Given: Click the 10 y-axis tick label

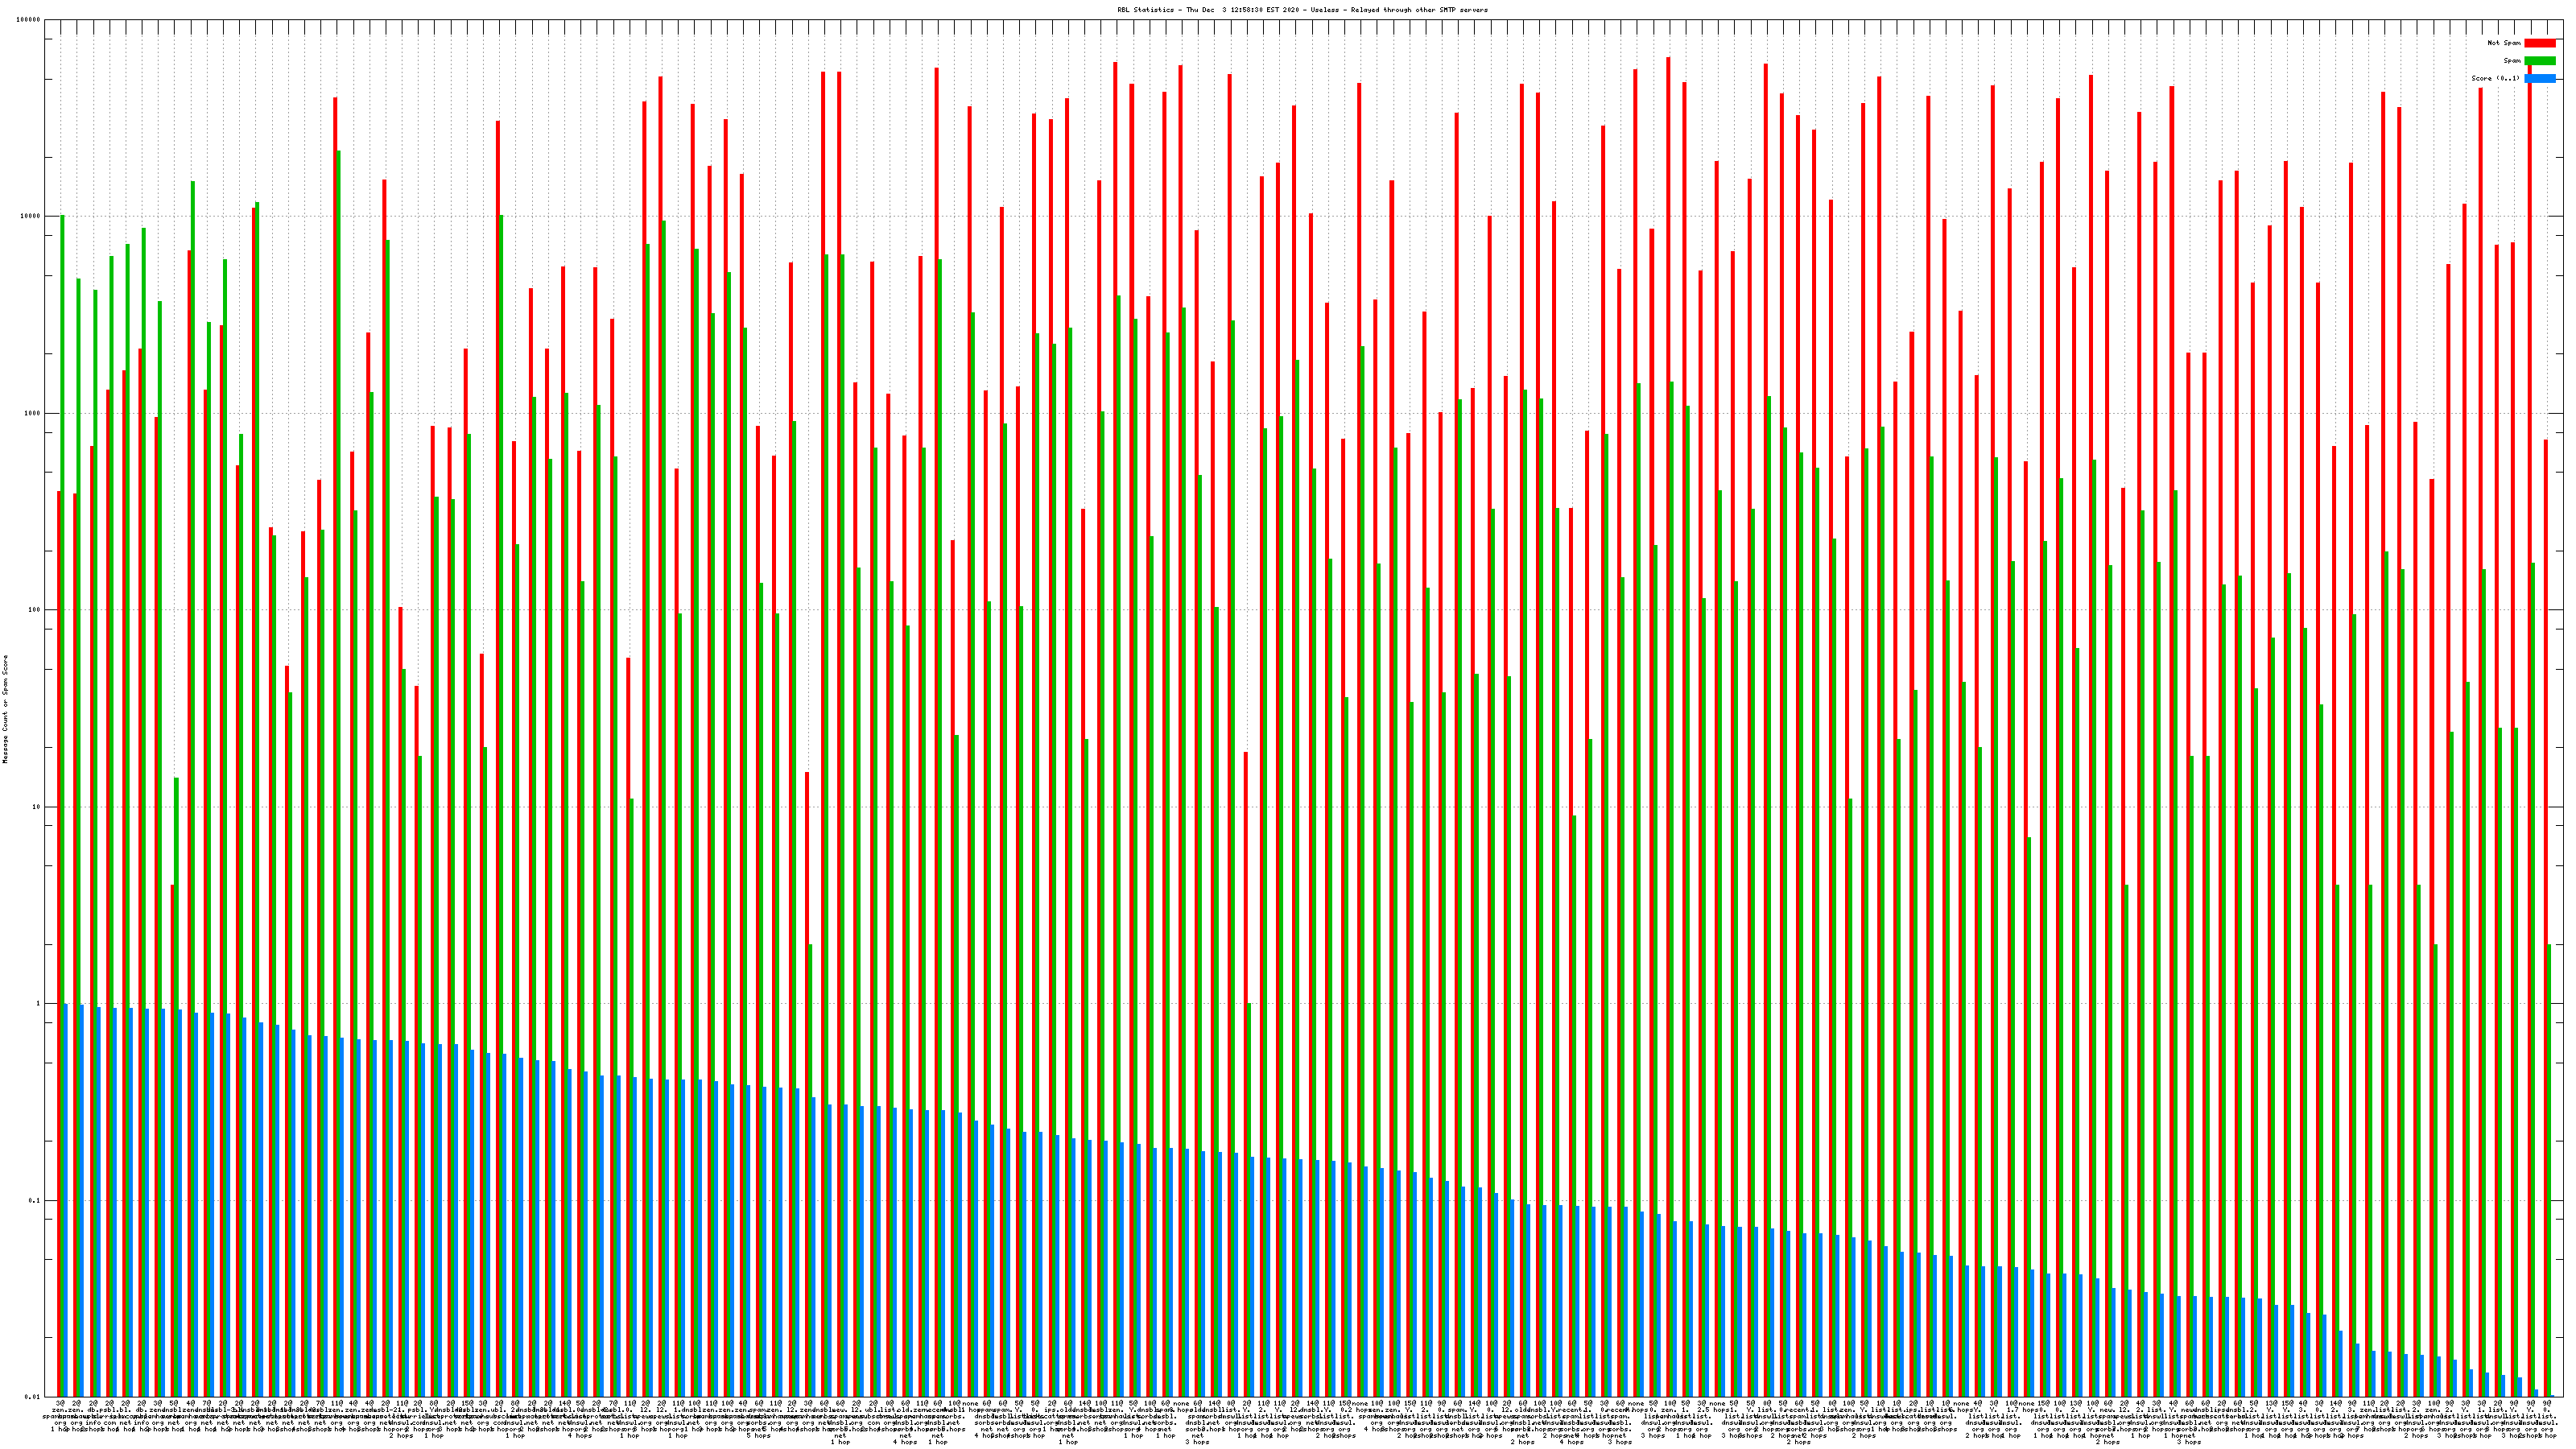Looking at the screenshot, I should [38, 807].
